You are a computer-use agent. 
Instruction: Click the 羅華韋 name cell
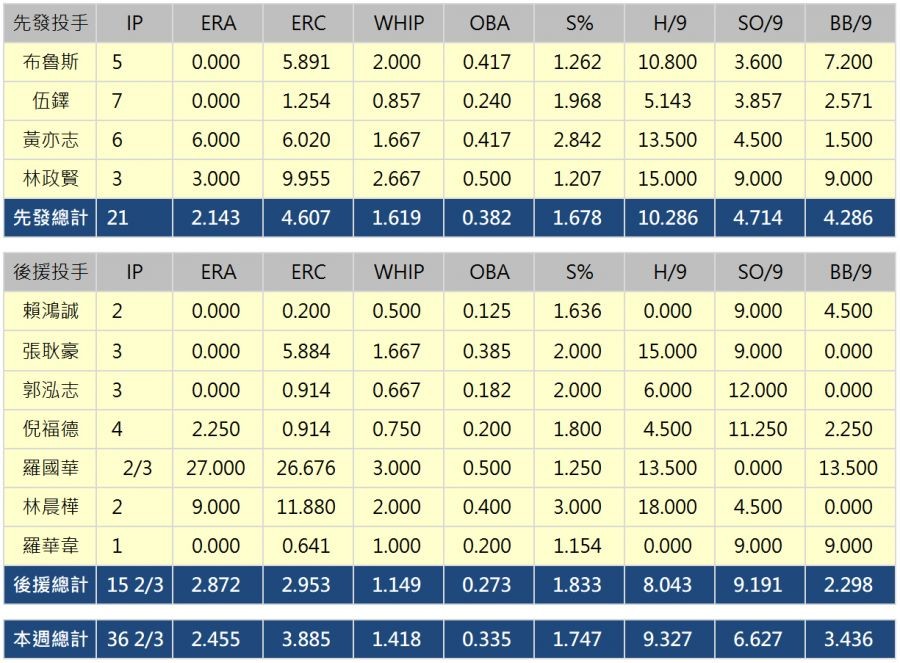click(50, 546)
